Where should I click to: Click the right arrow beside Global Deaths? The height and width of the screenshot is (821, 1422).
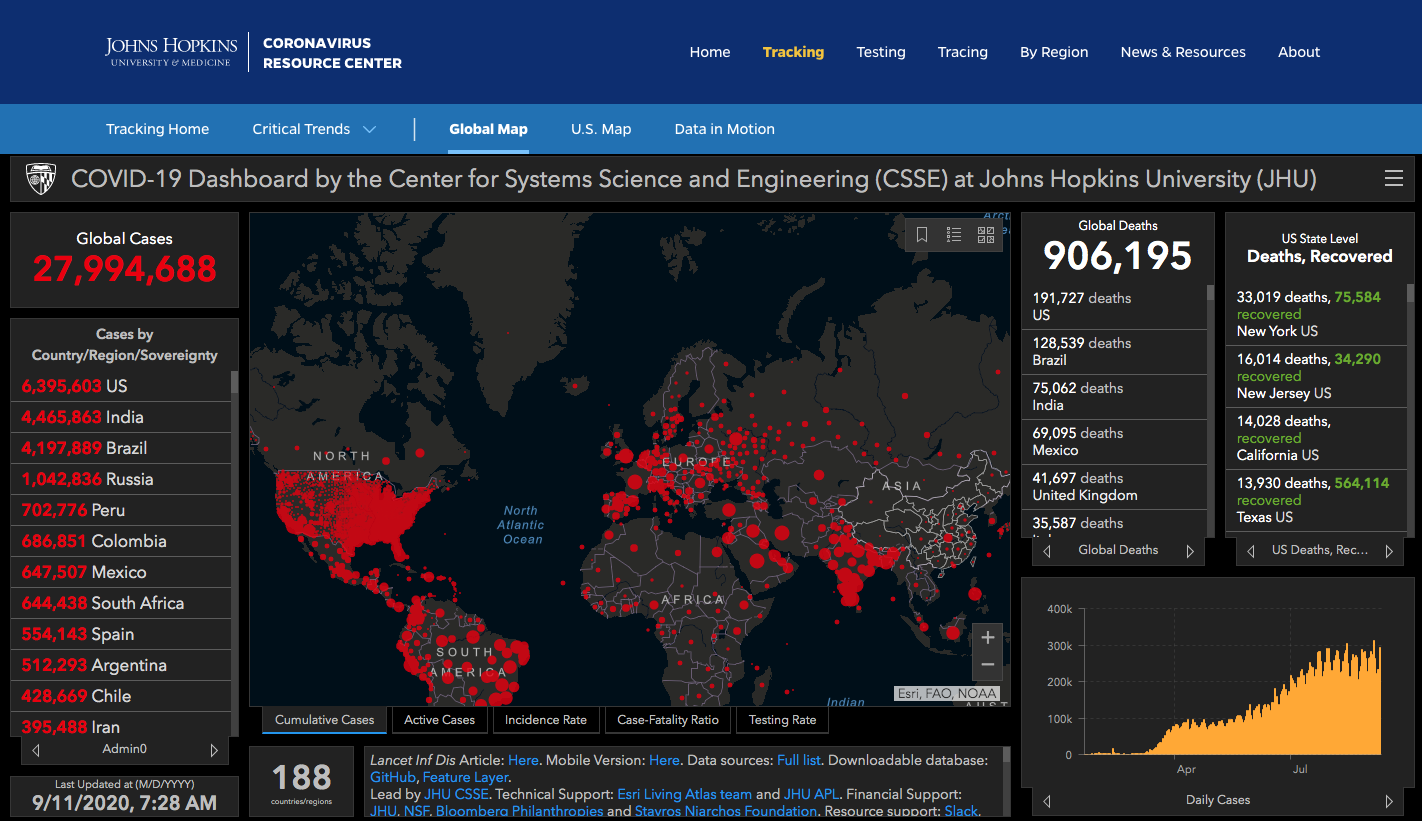[1190, 551]
